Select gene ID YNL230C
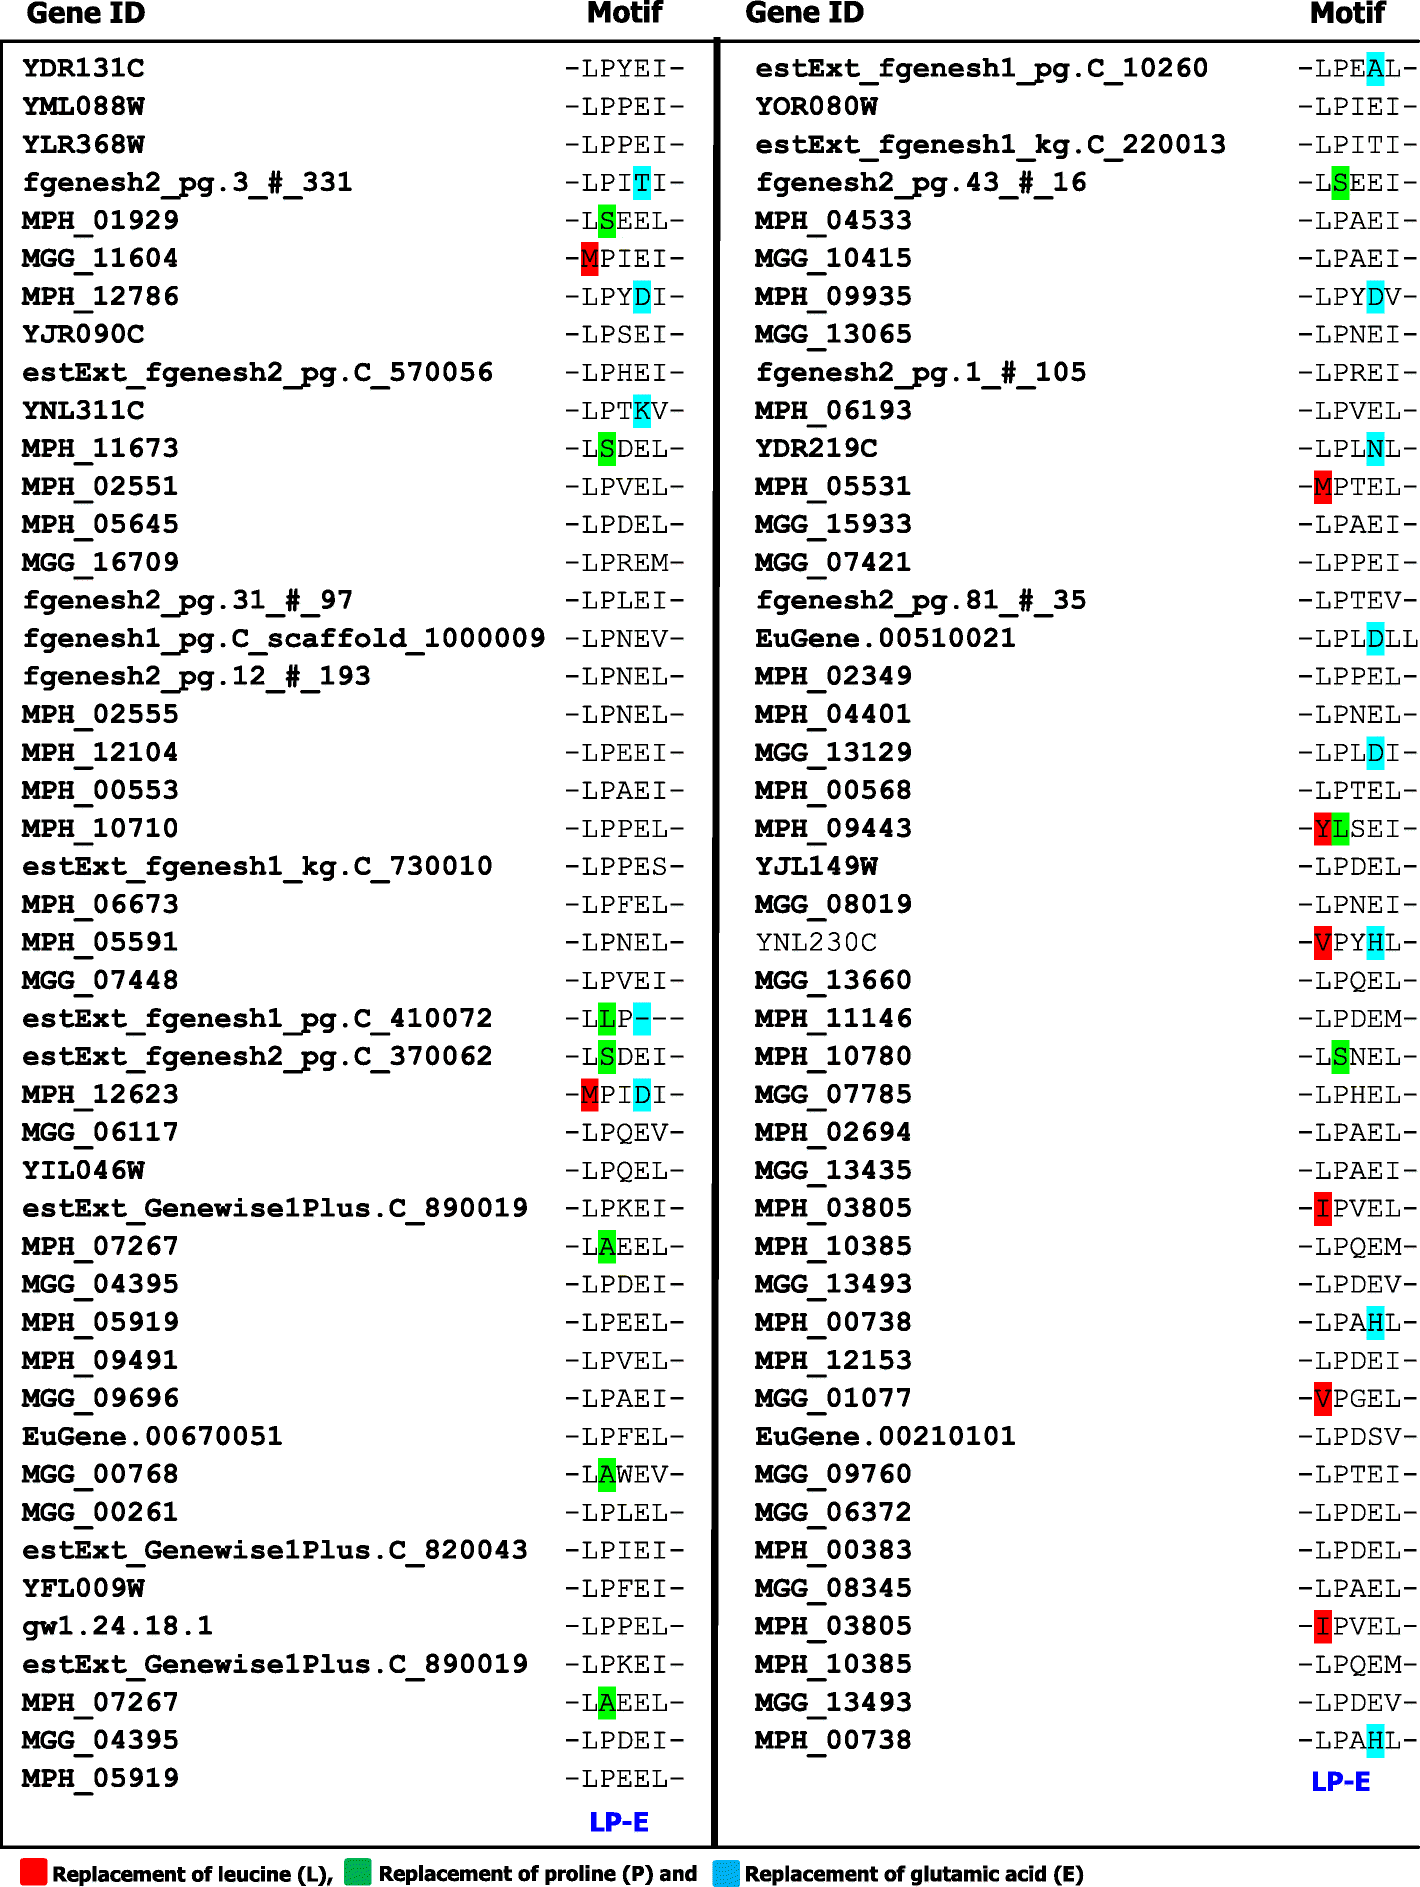This screenshot has width=1420, height=1887. click(817, 942)
